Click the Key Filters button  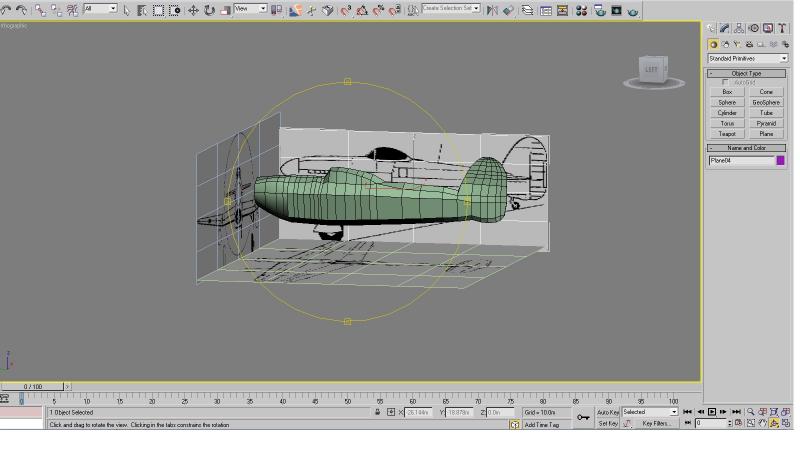pos(656,424)
